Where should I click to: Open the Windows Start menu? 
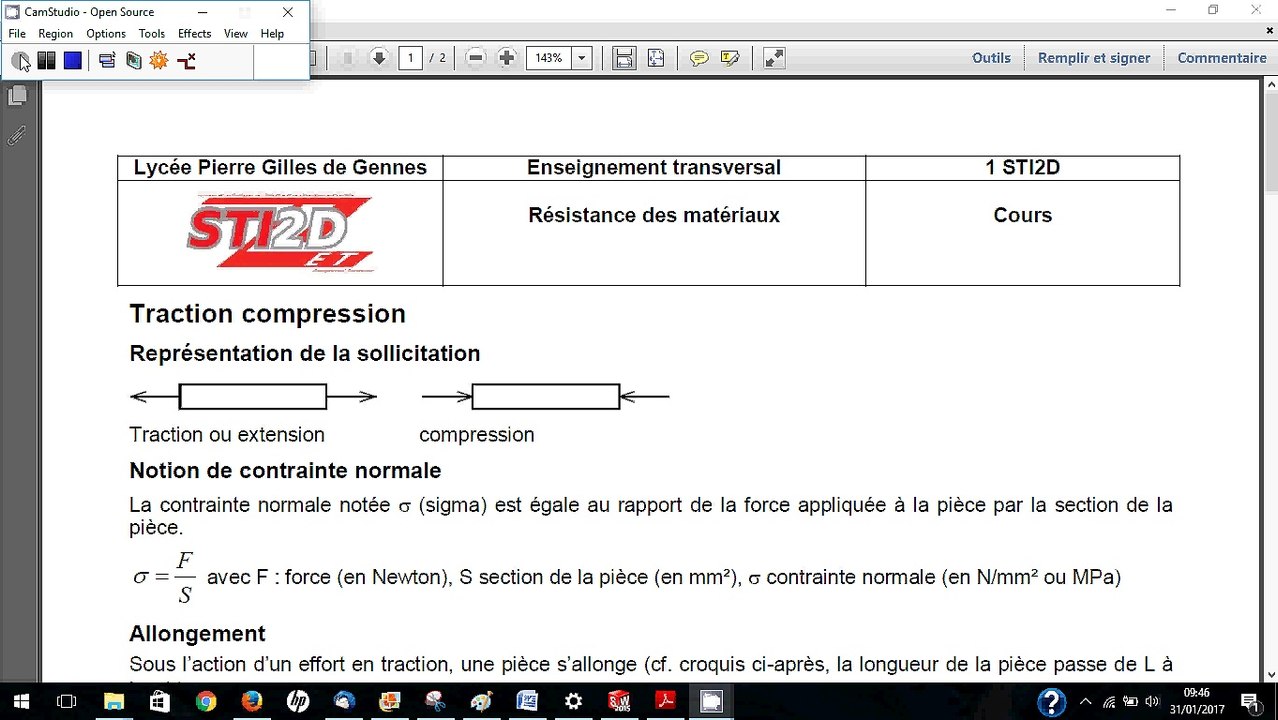(20, 701)
